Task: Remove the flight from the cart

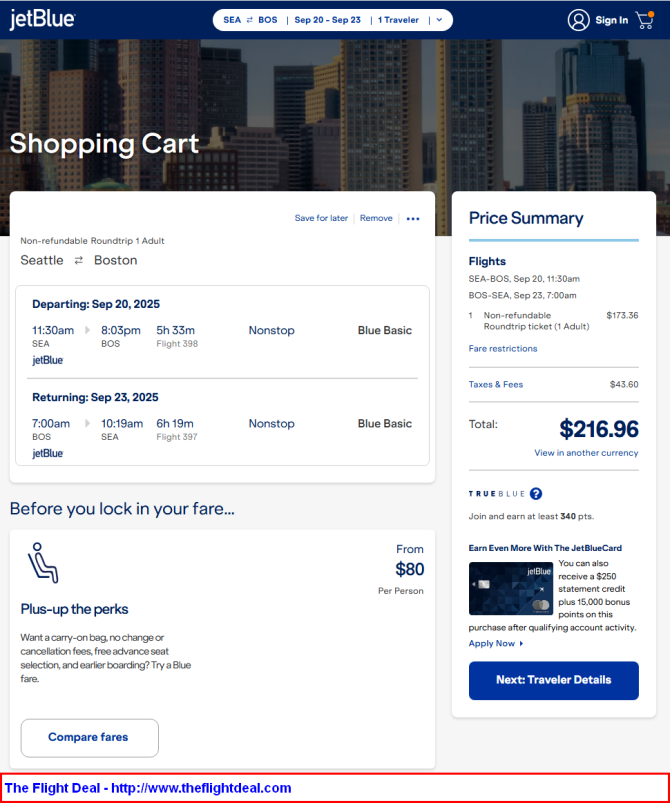Action: [x=376, y=218]
